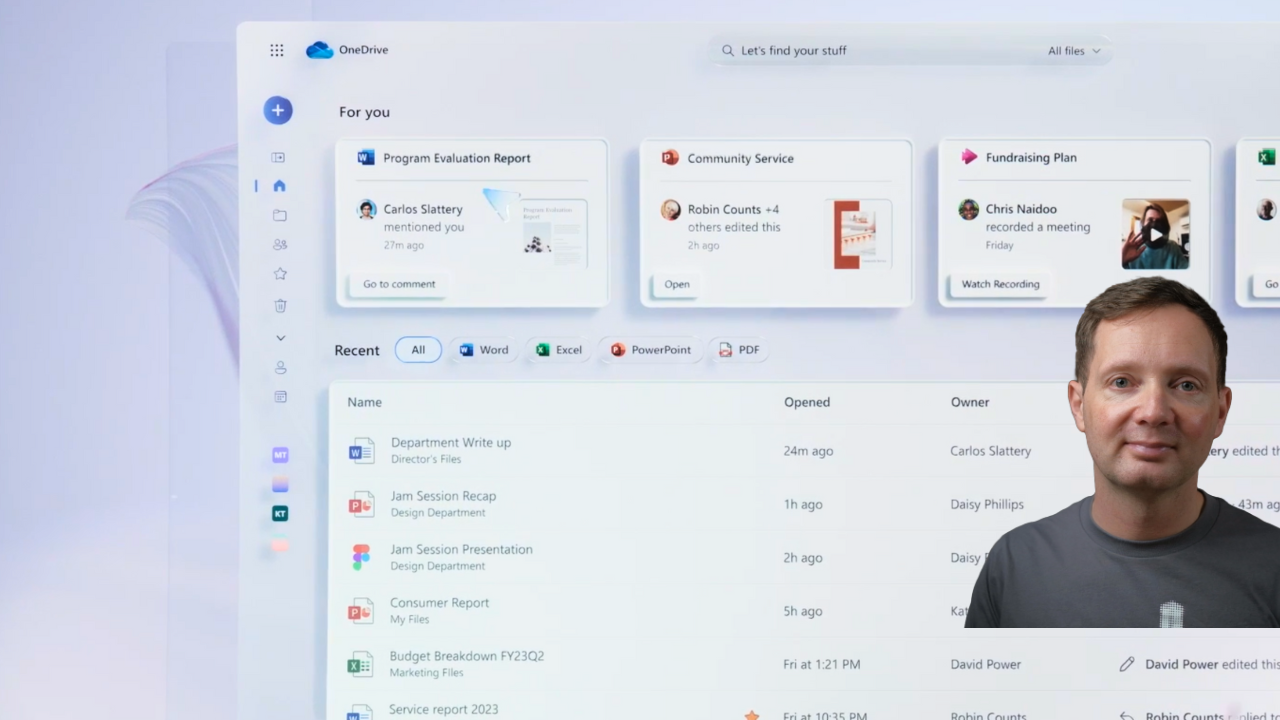Image resolution: width=1280 pixels, height=720 pixels.
Task: Go to Home in the sidebar
Action: [x=280, y=185]
